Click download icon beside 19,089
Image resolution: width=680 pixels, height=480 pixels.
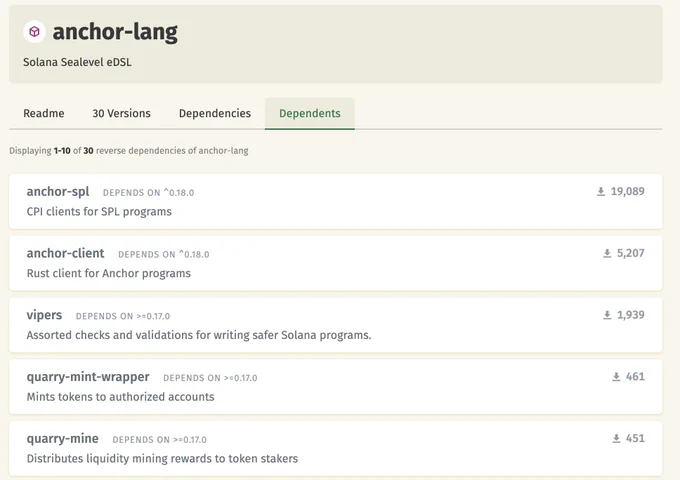click(601, 191)
